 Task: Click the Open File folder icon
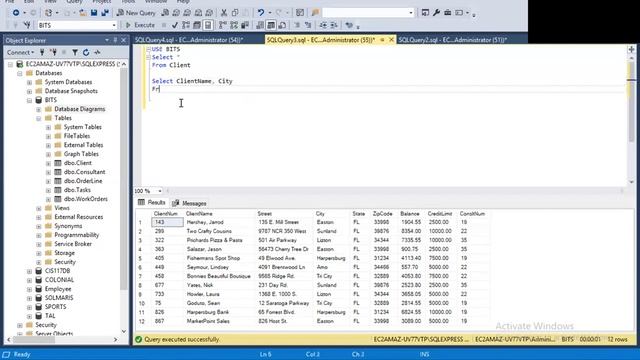[83, 13]
